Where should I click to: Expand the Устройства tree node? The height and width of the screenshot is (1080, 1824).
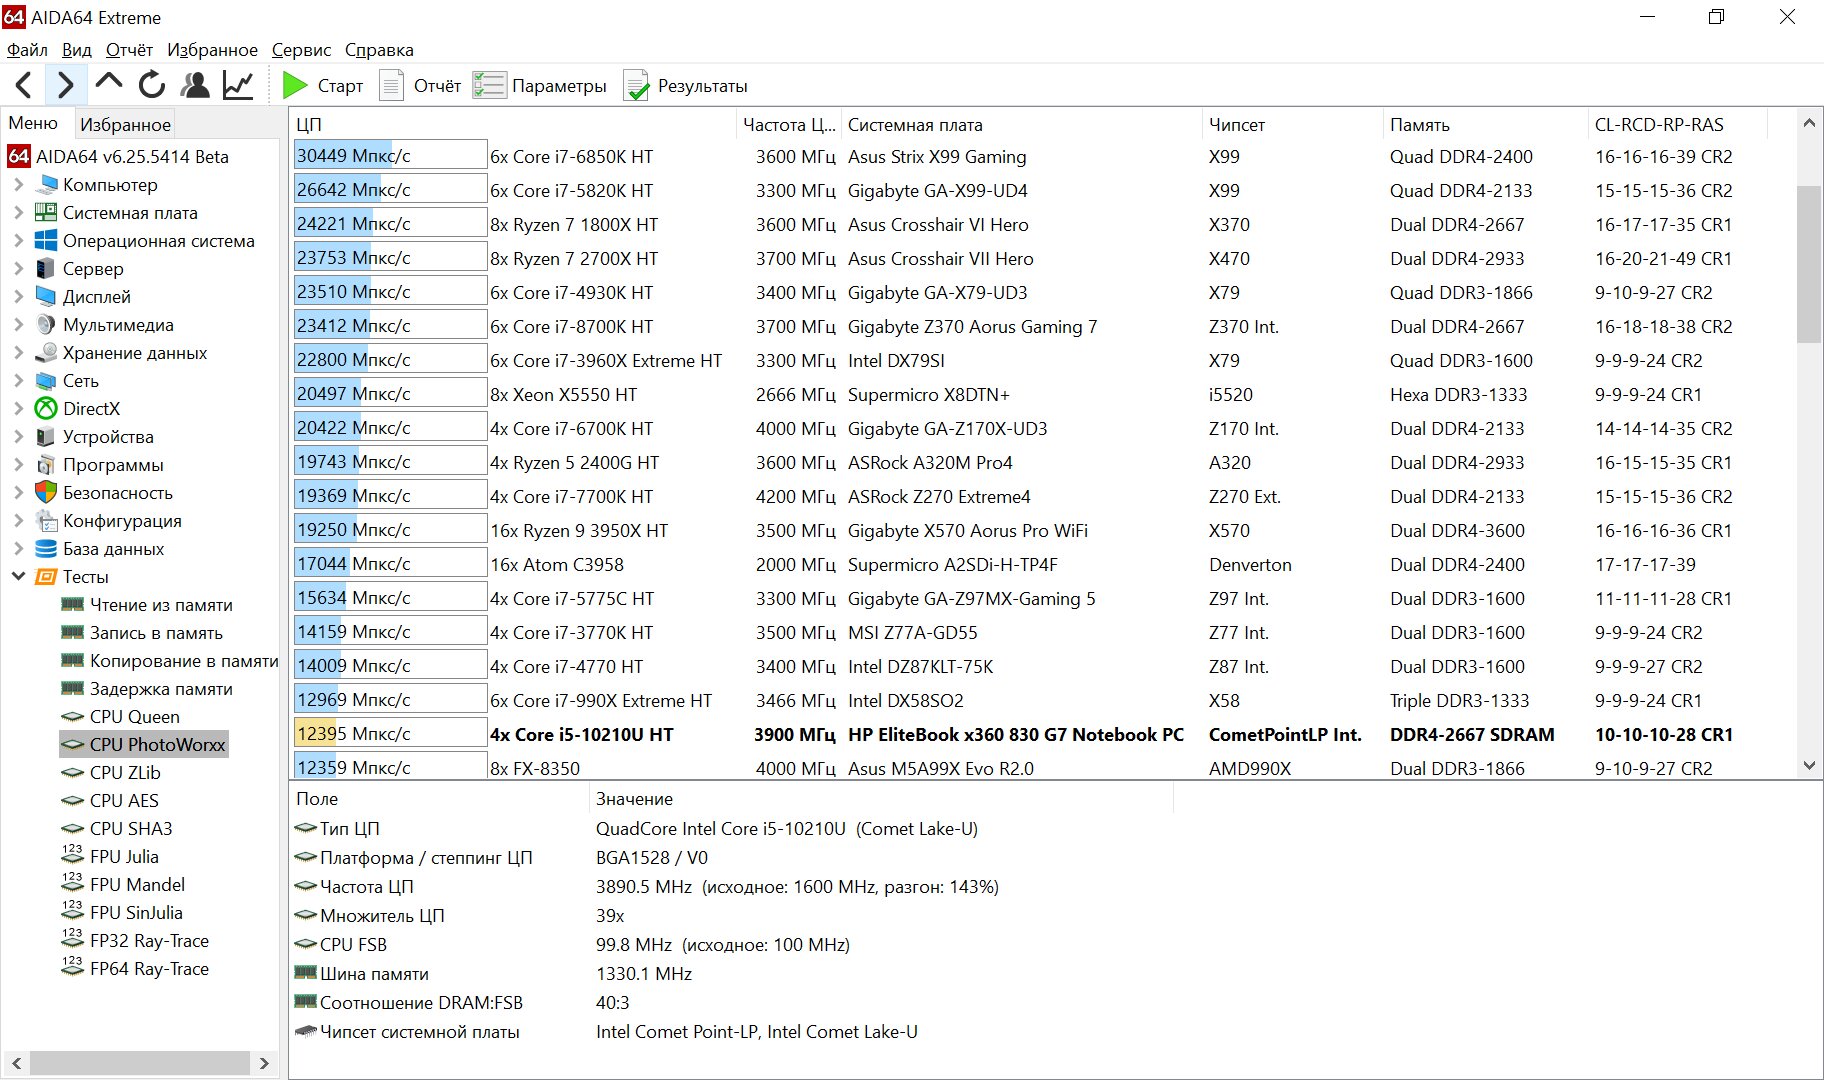click(18, 437)
